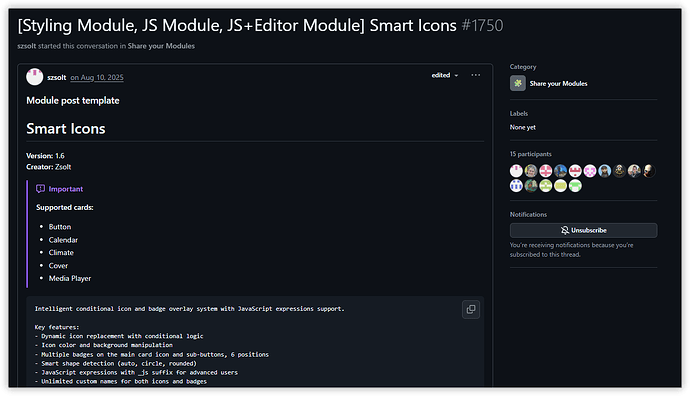Click first avatar in second participant row
This screenshot has height=396, width=690.
coord(516,186)
